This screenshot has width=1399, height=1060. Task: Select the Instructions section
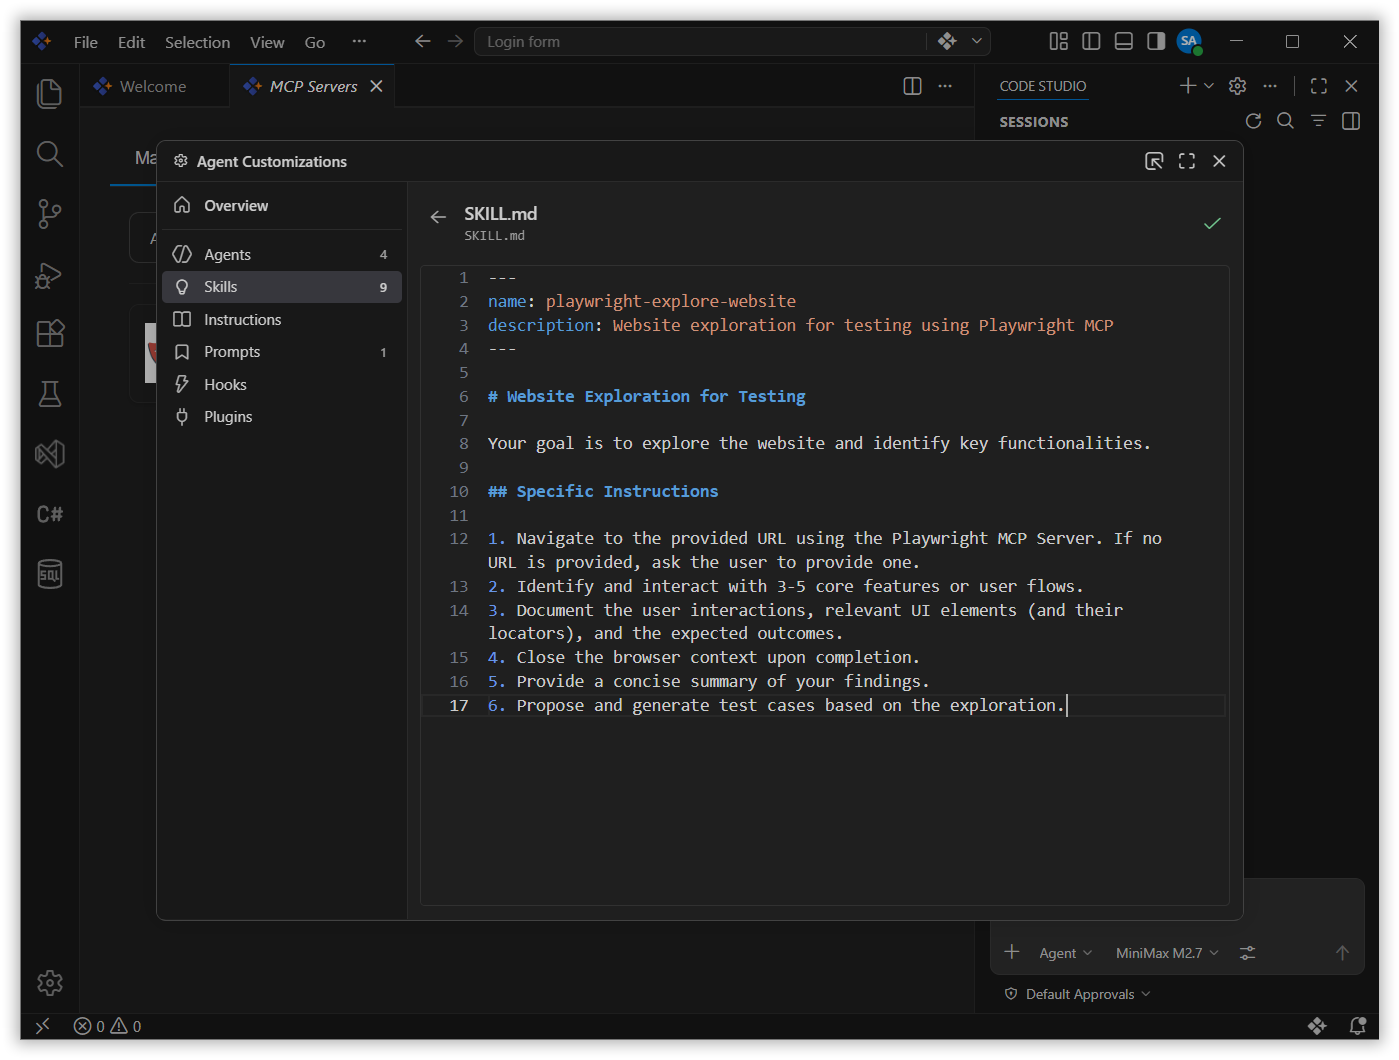click(x=282, y=319)
